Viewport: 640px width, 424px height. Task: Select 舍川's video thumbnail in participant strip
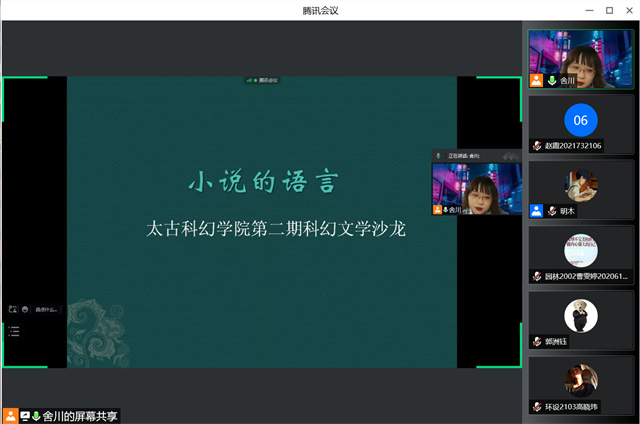pyautogui.click(x=580, y=58)
